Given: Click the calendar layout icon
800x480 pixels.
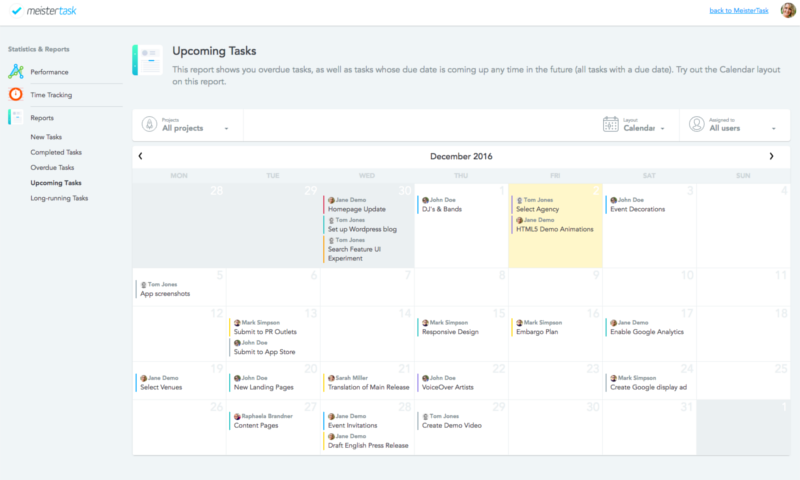Looking at the screenshot, I should (x=610, y=124).
